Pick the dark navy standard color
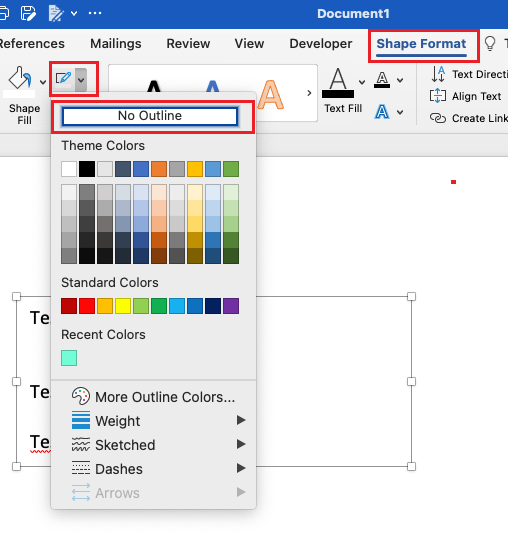The image size is (508, 551). (213, 306)
